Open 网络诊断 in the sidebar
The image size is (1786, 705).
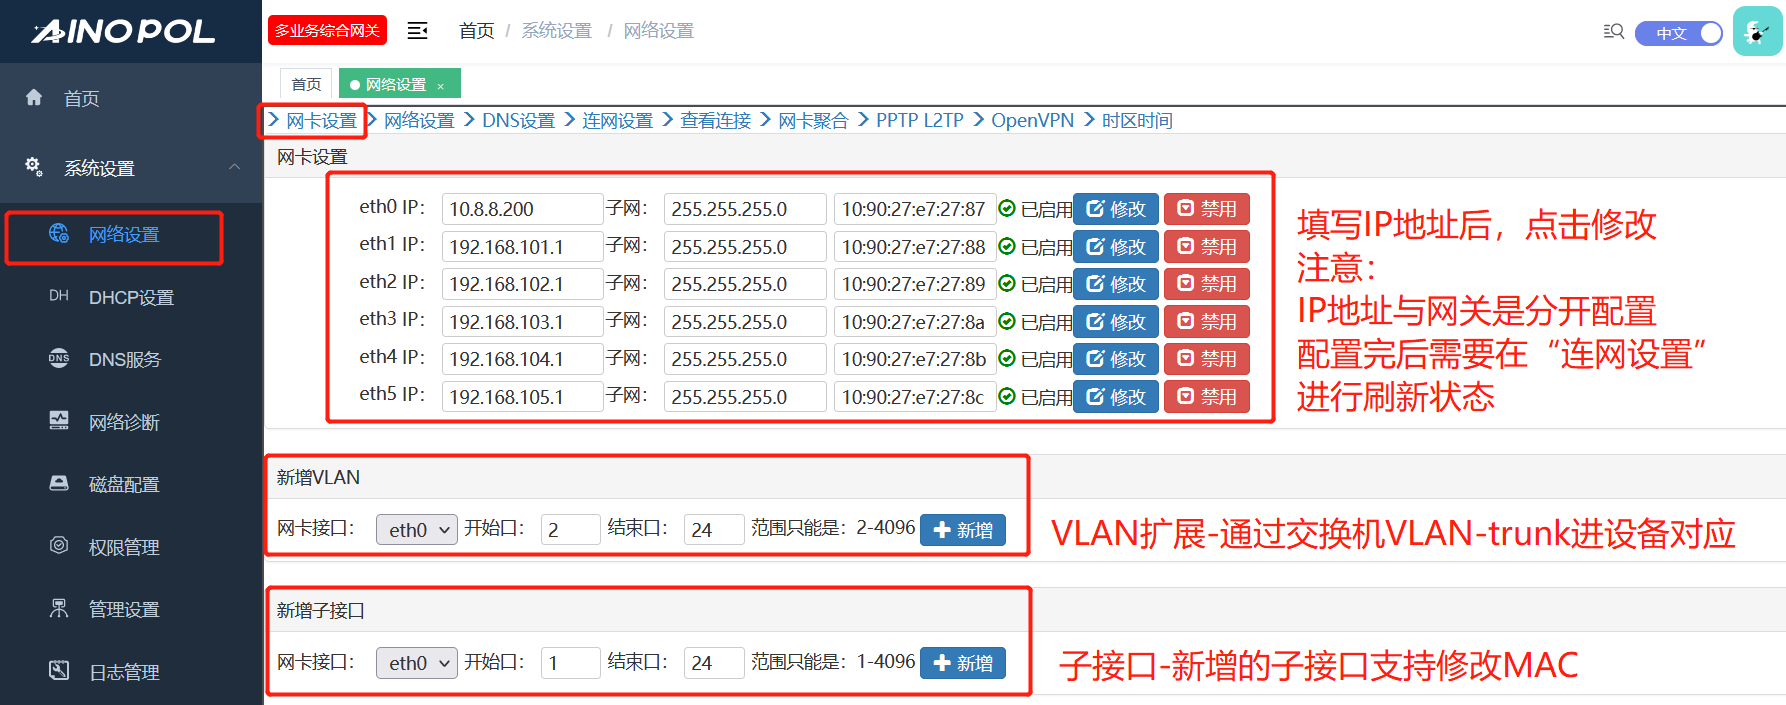124,422
